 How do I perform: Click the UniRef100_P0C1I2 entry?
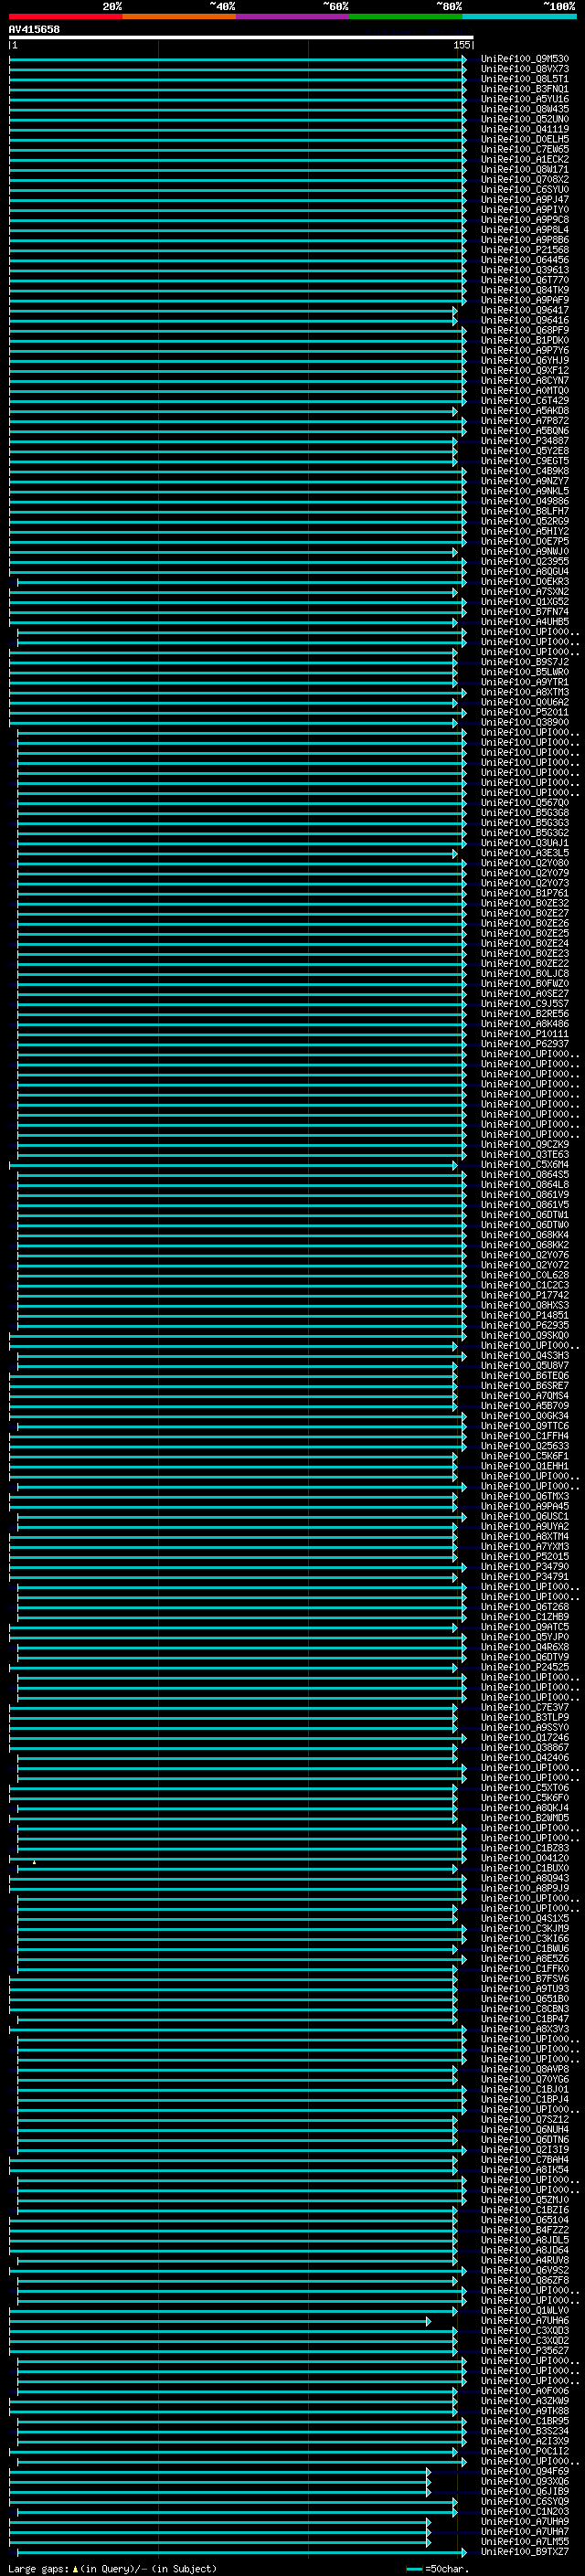[x=524, y=2451]
